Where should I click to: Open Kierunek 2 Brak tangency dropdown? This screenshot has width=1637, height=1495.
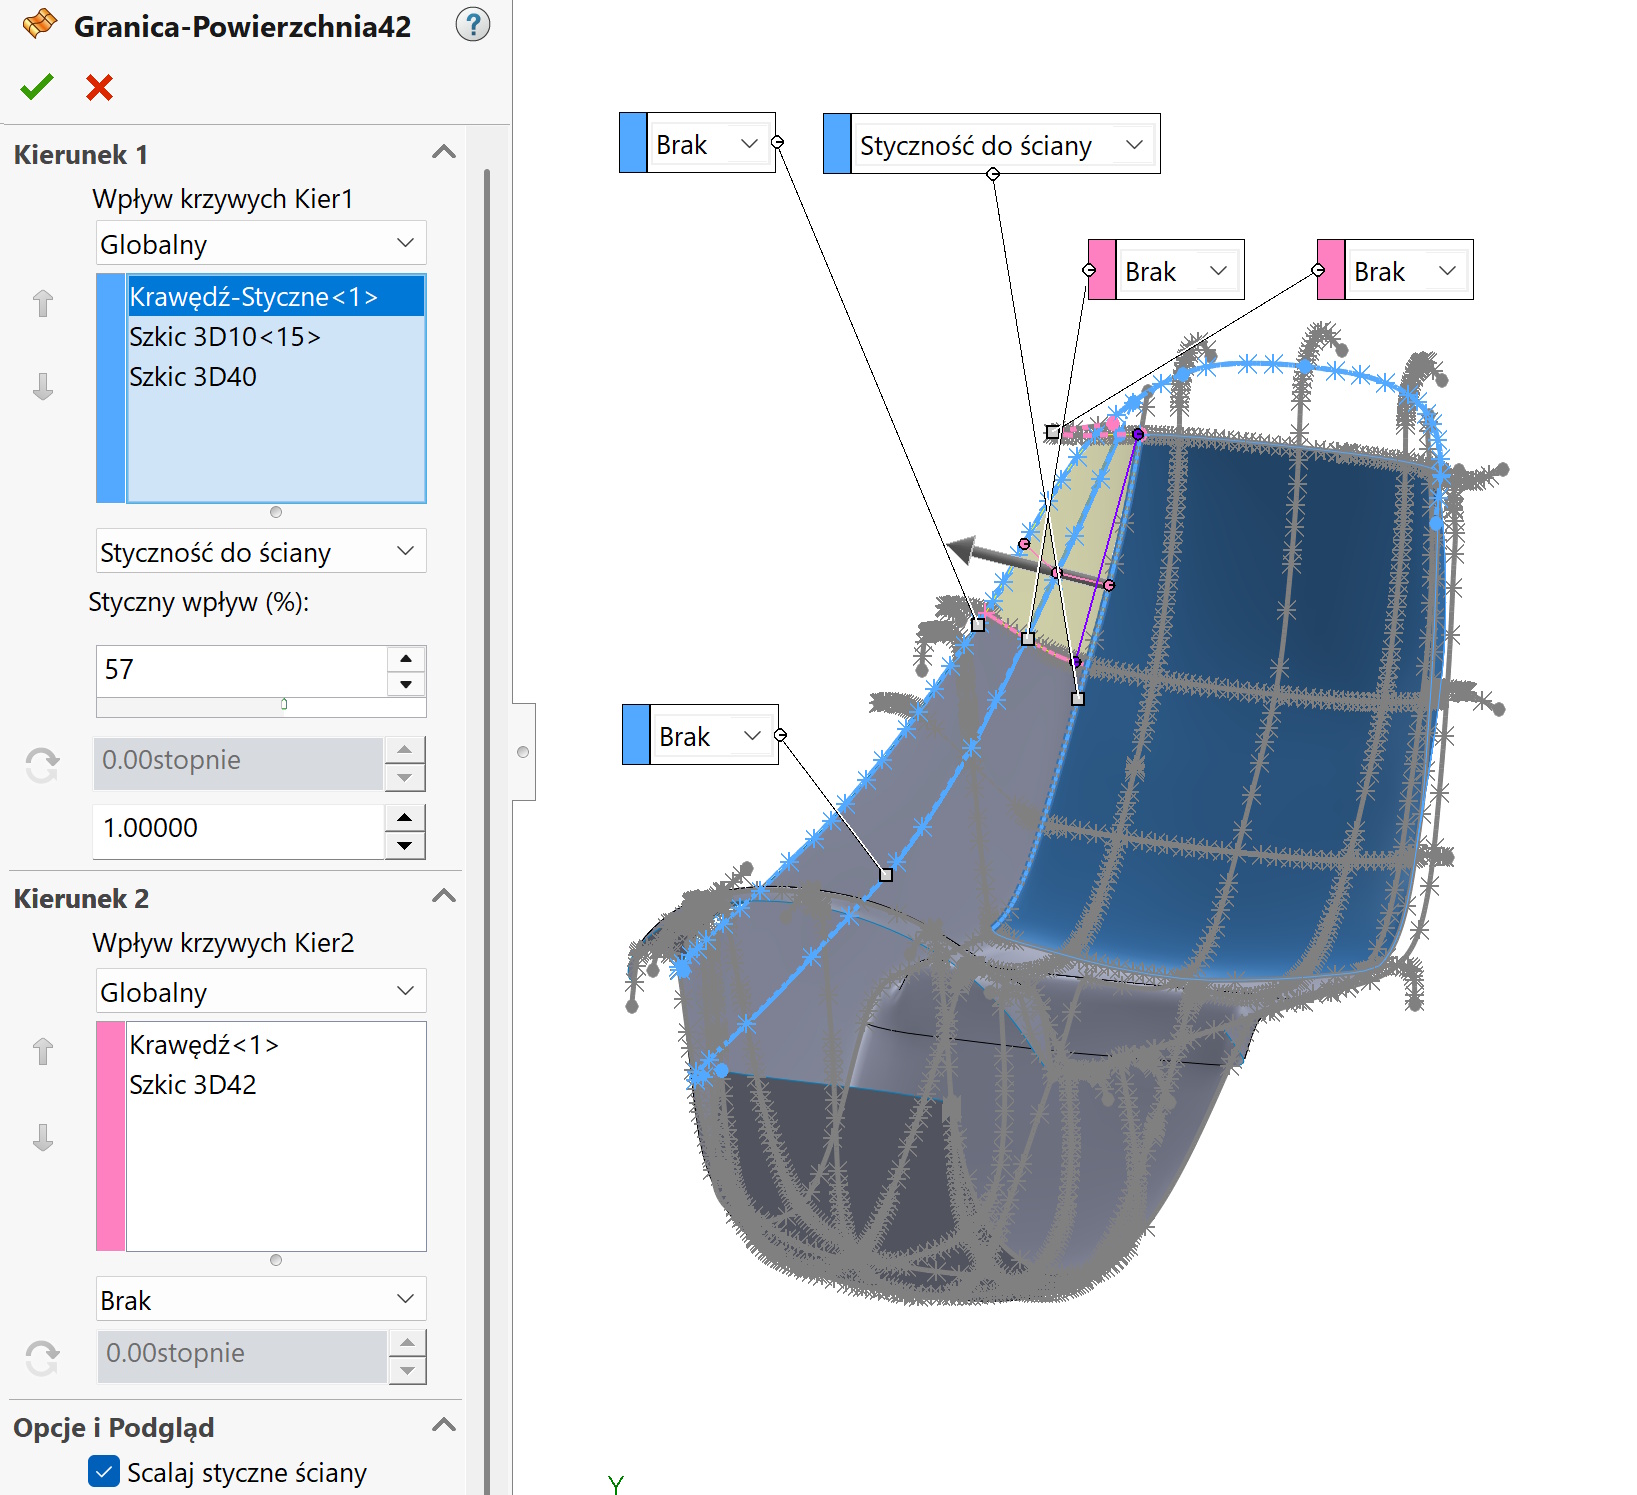[x=261, y=1299]
